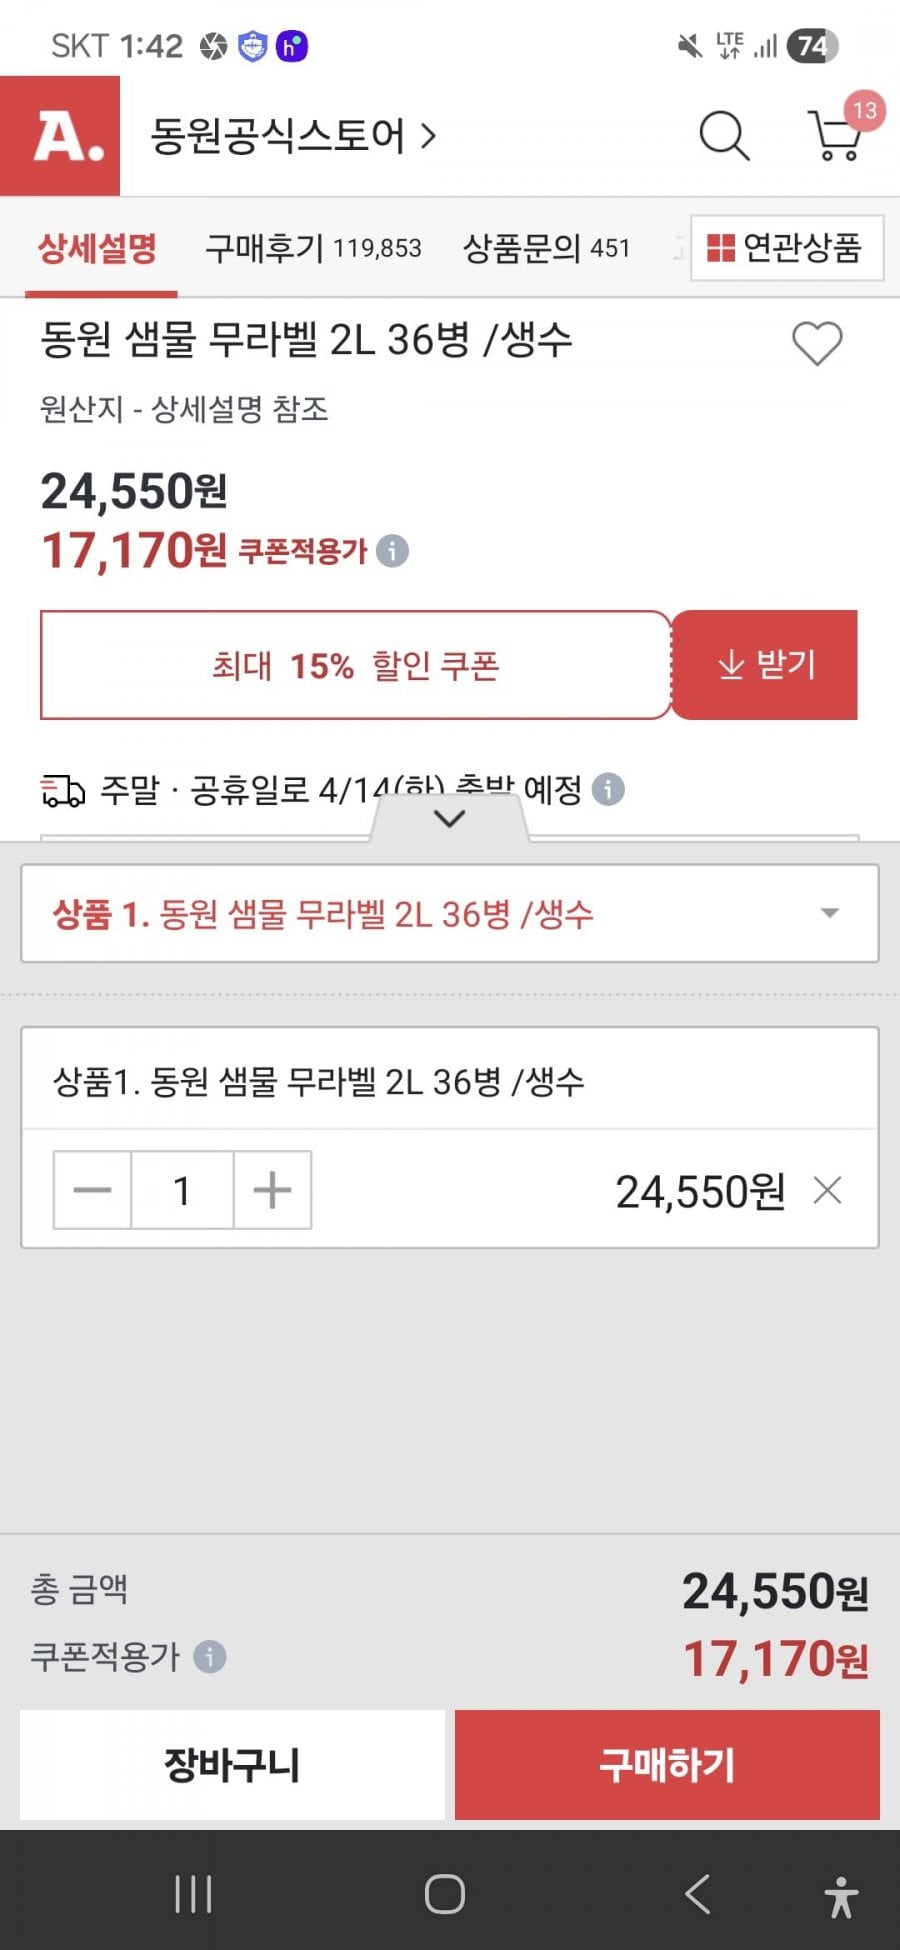The height and width of the screenshot is (1950, 900).
Task: Tap info icon next to bottom 쿠폰적용가 label
Action: (210, 1657)
